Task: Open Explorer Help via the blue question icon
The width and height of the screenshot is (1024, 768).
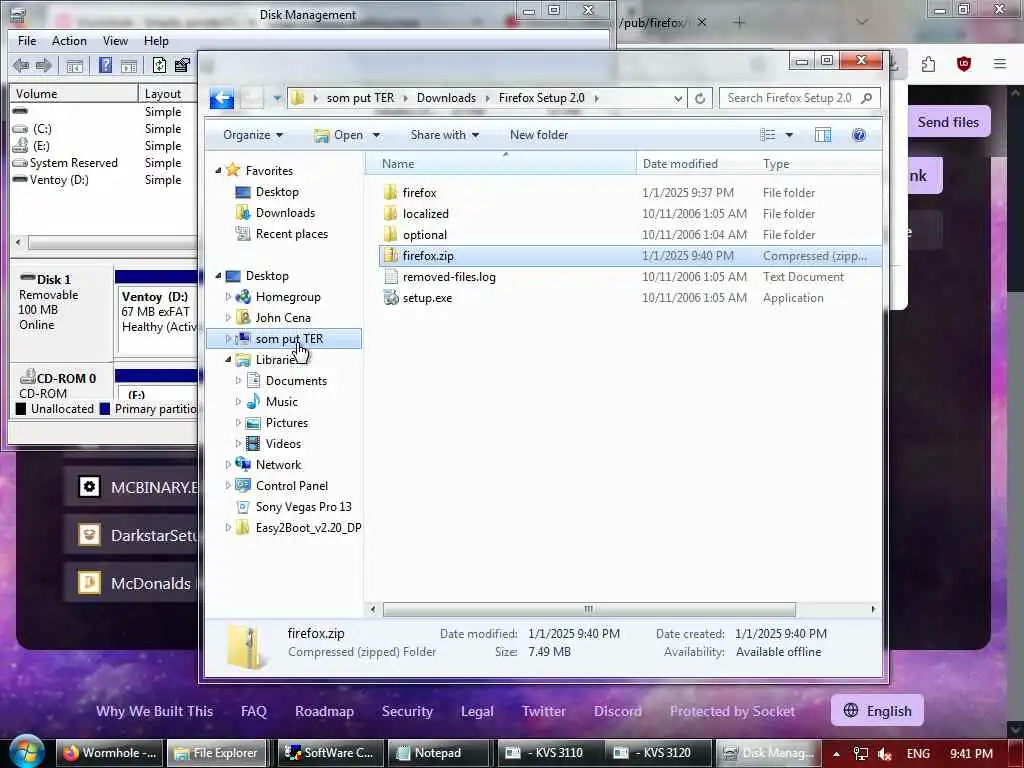Action: [x=859, y=135]
